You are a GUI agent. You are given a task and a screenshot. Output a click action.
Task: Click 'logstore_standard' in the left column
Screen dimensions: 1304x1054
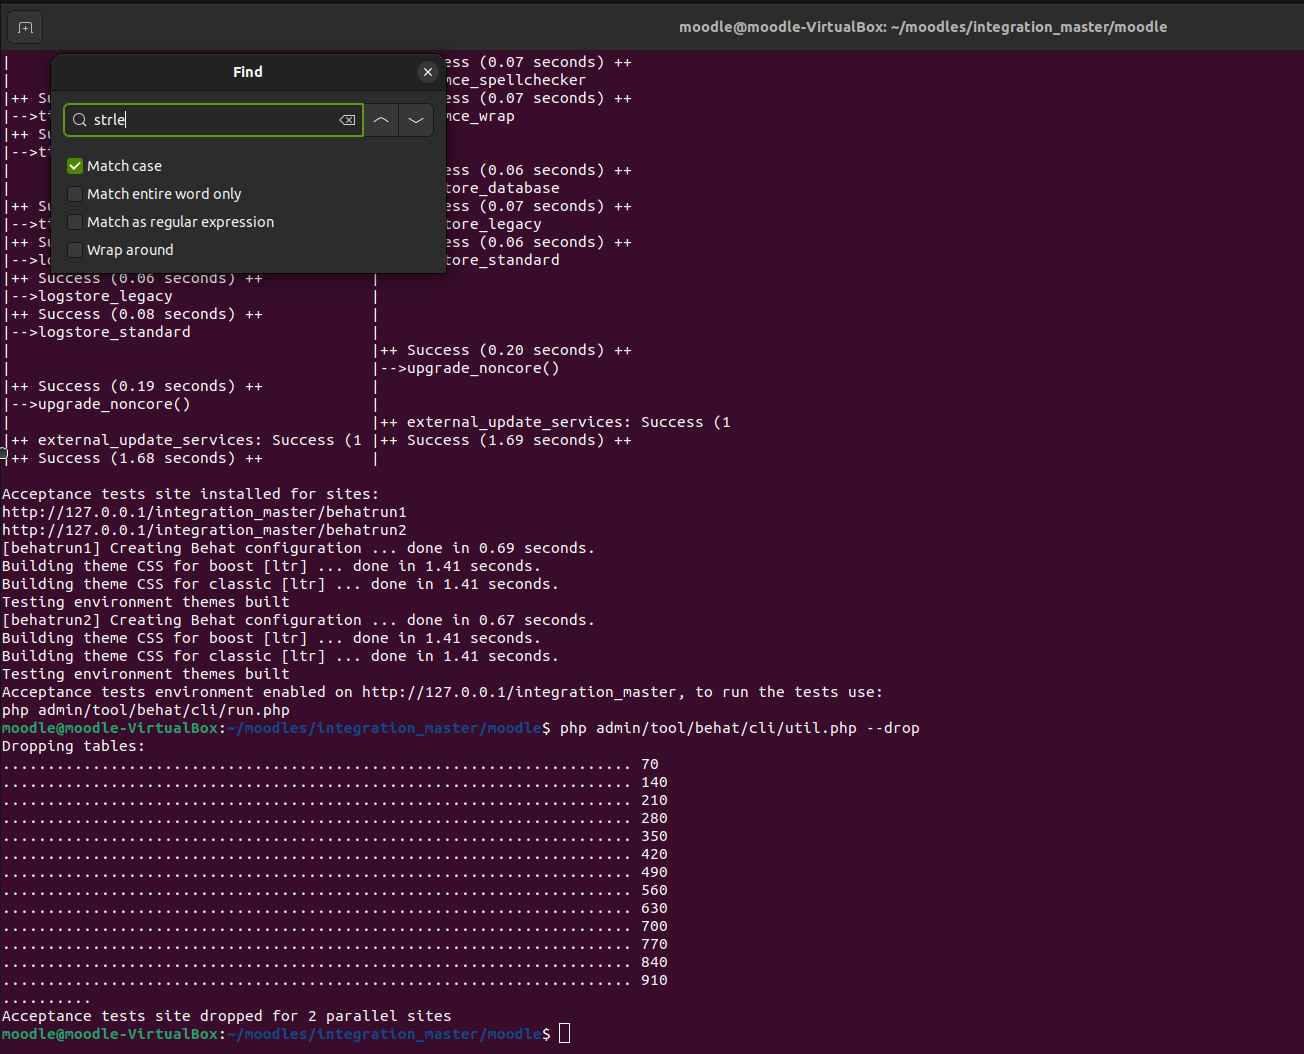tap(114, 332)
